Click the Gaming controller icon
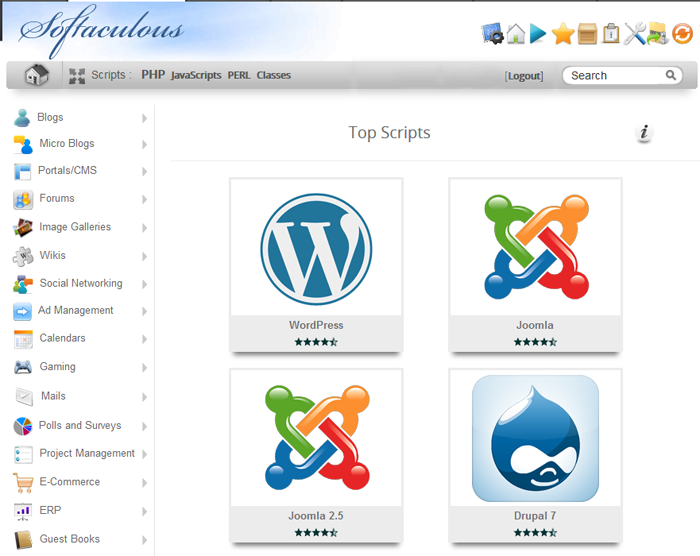 pos(23,367)
